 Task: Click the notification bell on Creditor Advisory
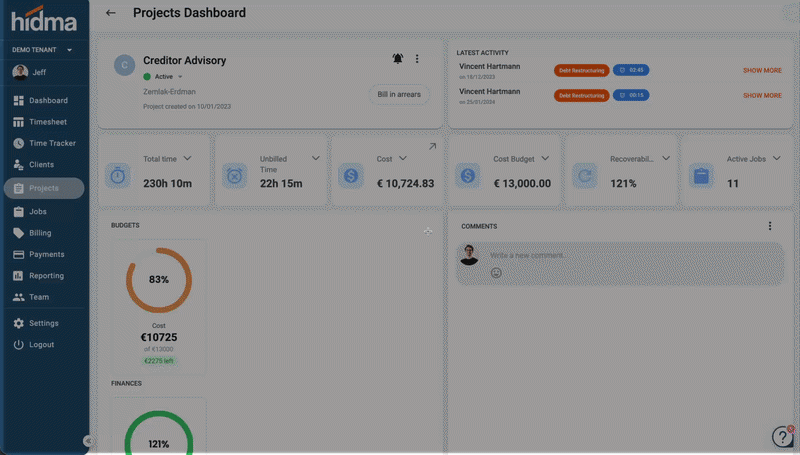point(397,59)
